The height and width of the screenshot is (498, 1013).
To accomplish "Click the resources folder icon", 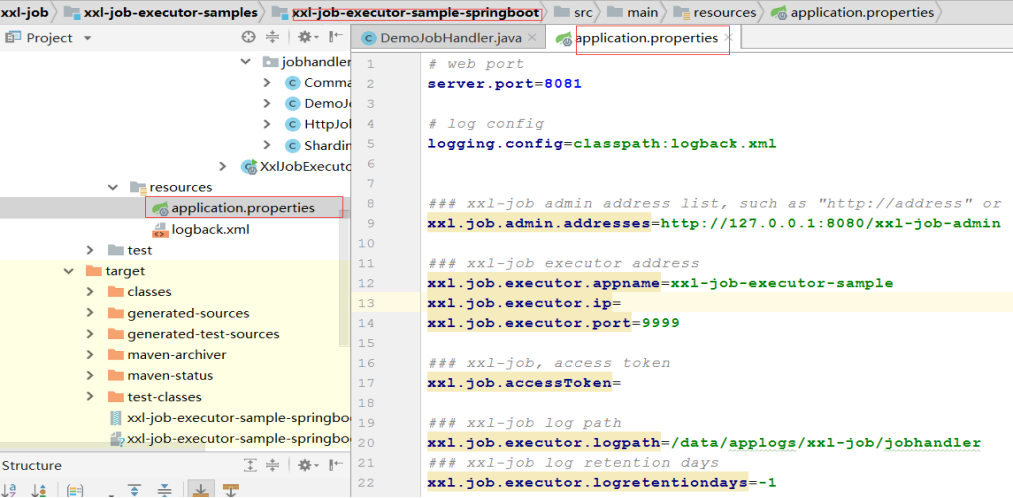I will pyautogui.click(x=138, y=187).
